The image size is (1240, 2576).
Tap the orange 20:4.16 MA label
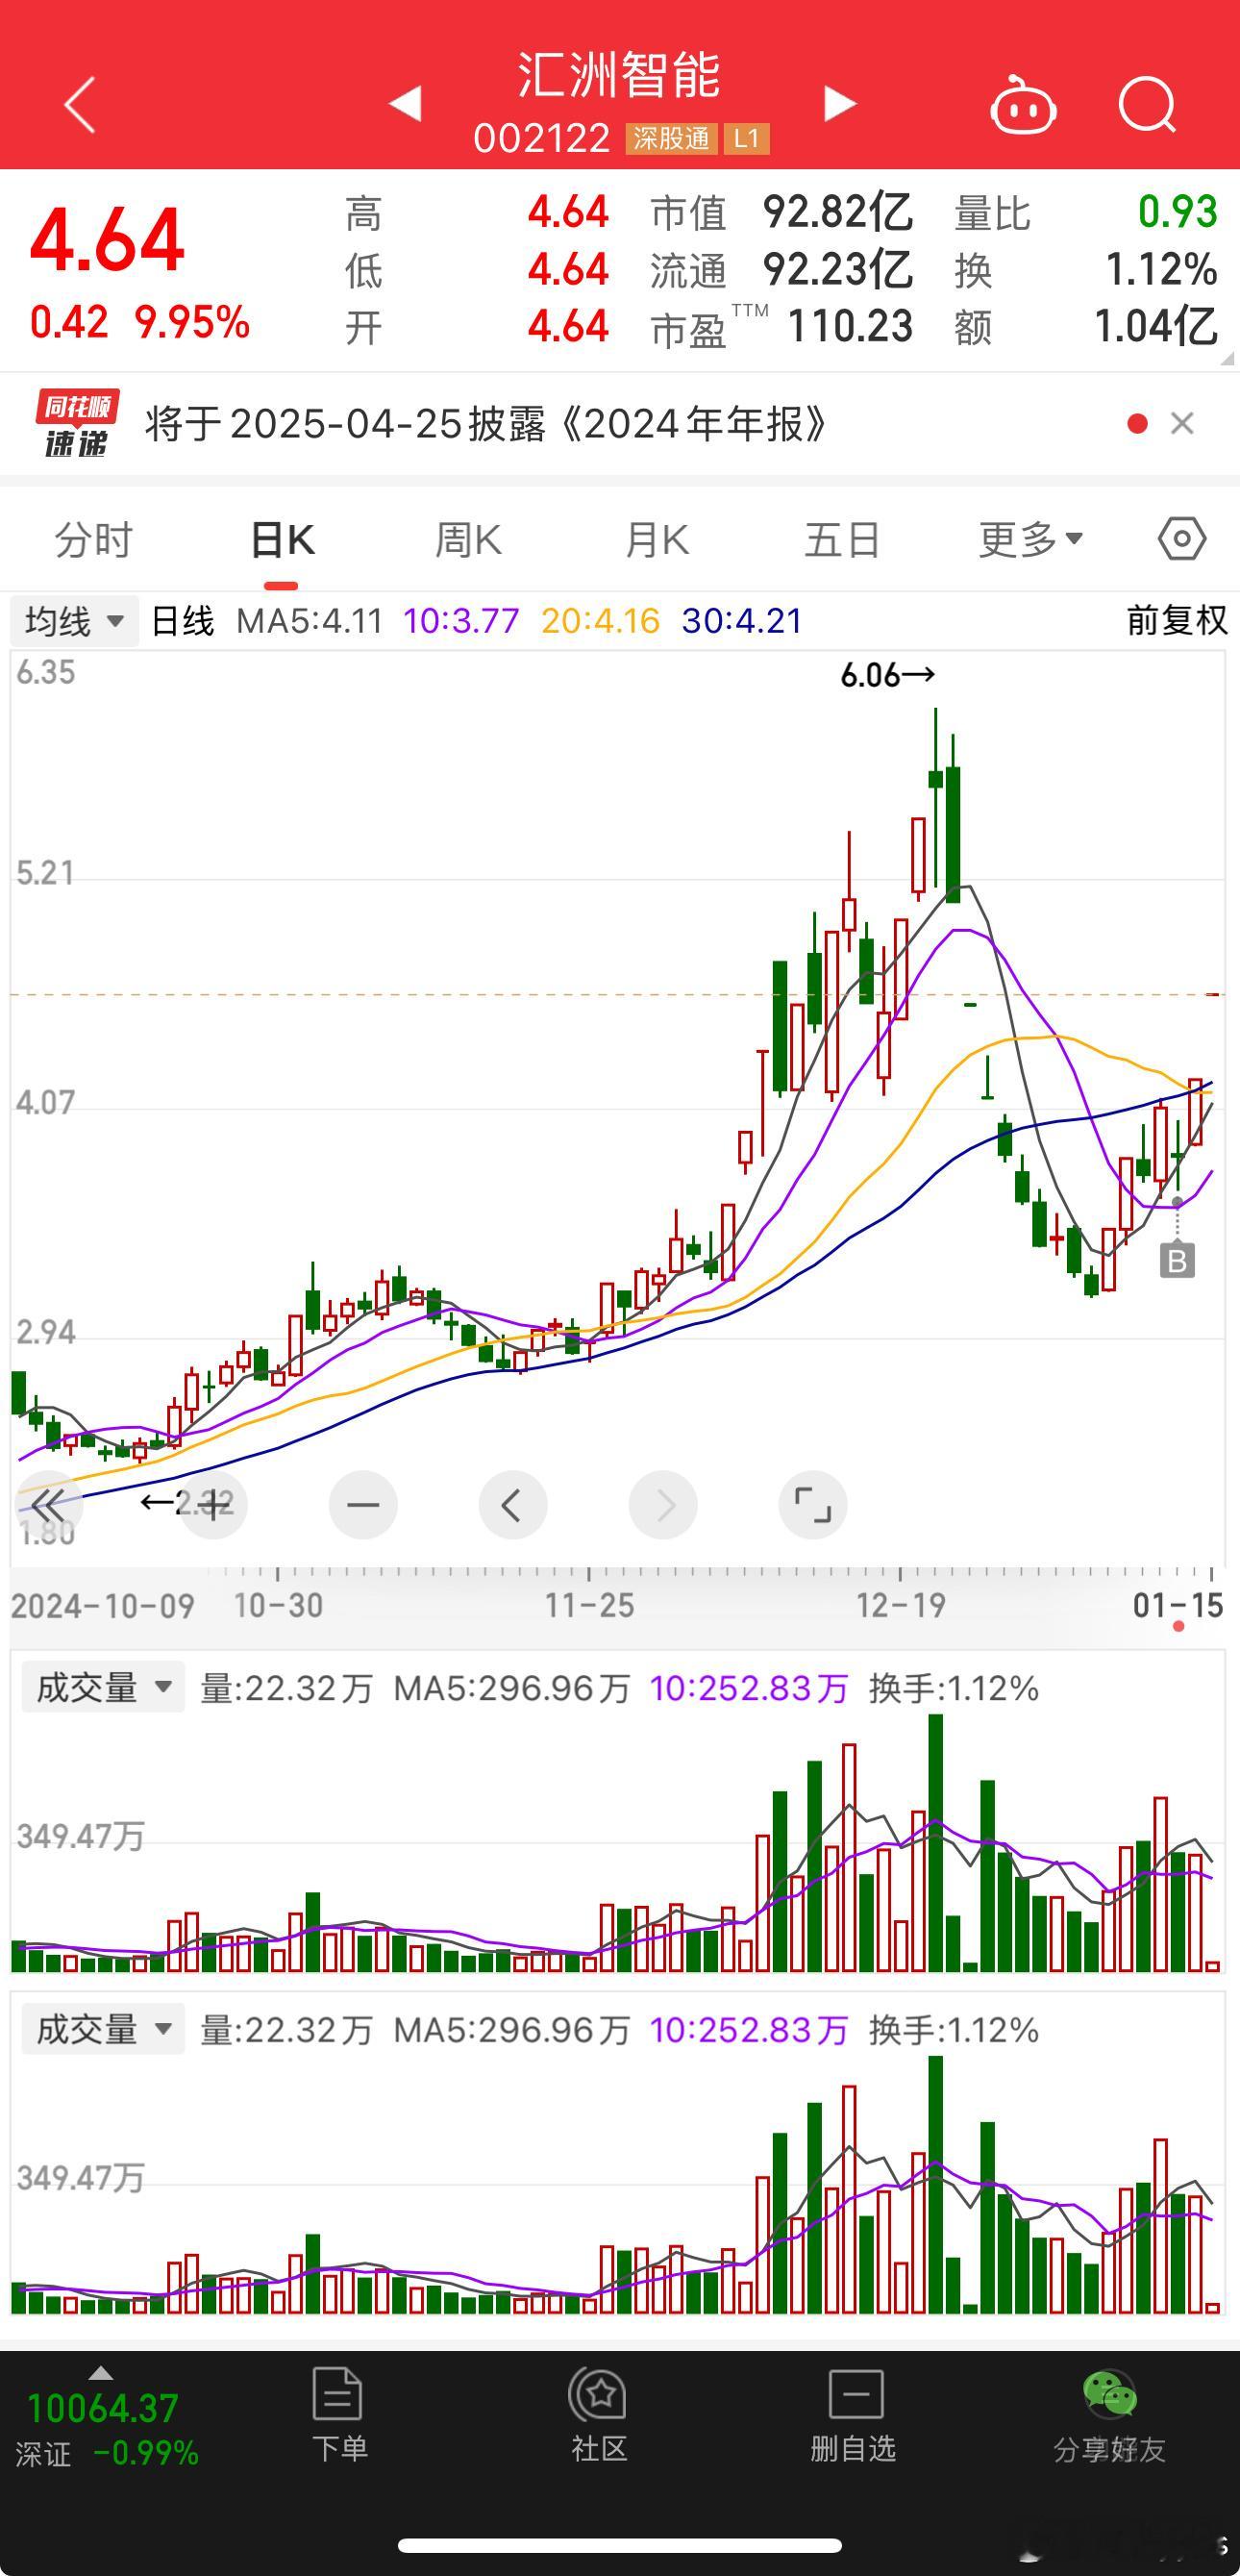click(x=601, y=621)
